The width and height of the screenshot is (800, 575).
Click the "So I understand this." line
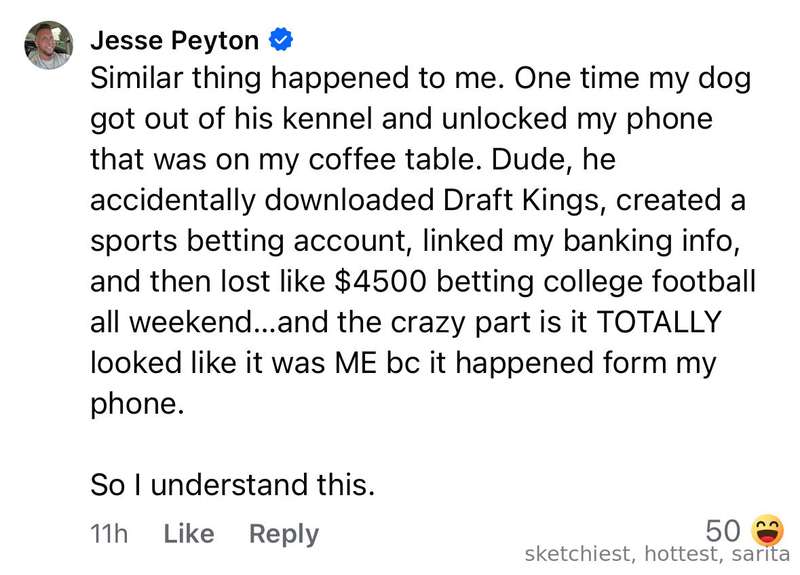[x=233, y=484]
